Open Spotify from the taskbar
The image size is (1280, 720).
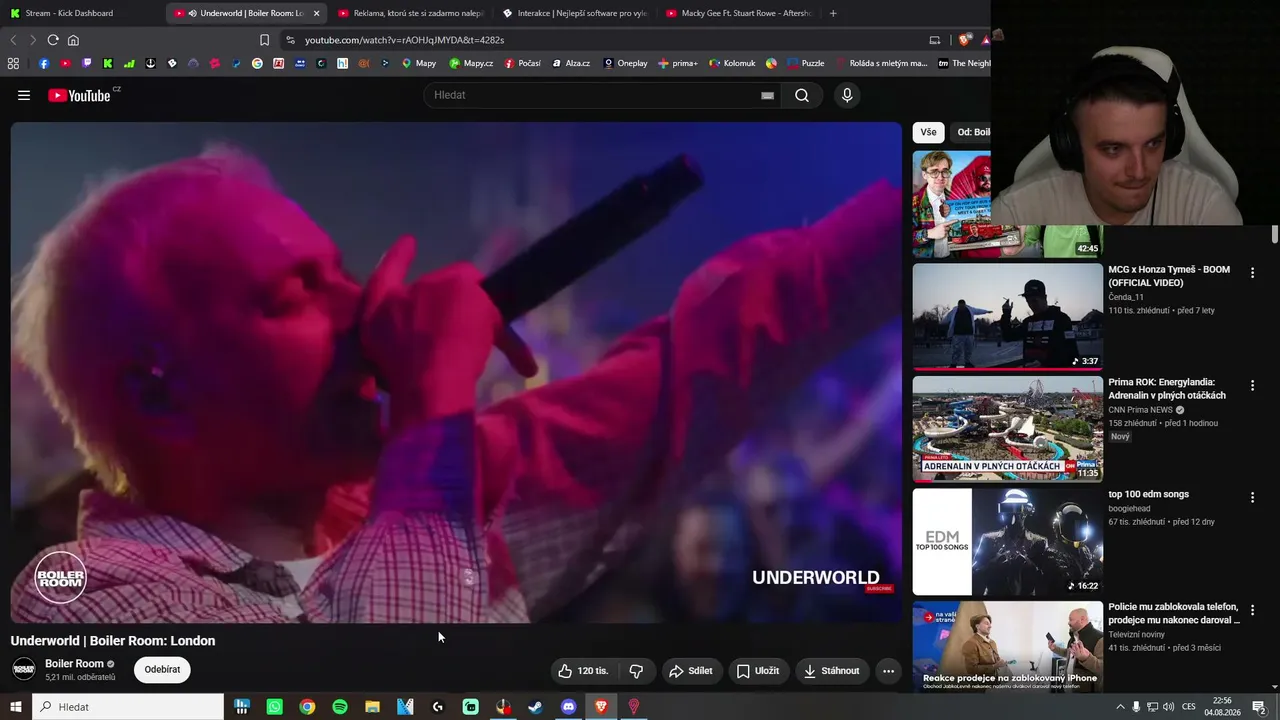pyautogui.click(x=340, y=707)
